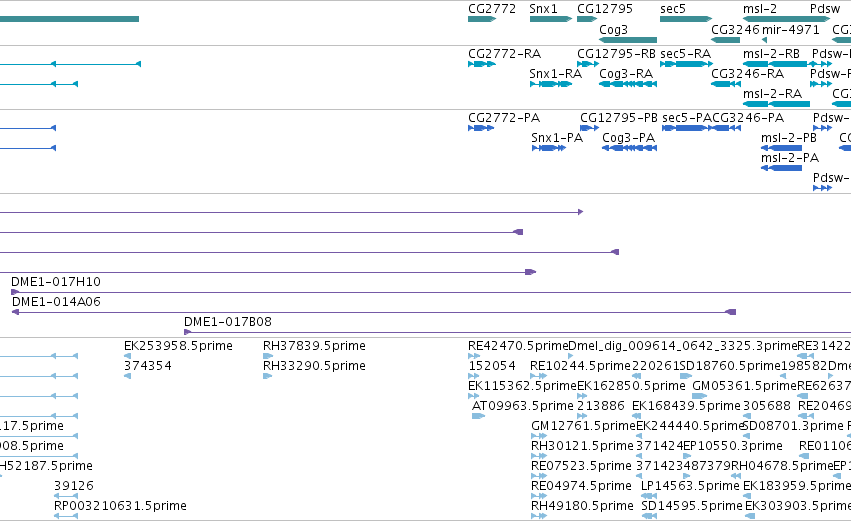The height and width of the screenshot is (521, 851).
Task: Click the SD08701.3prime EST label
Action: pyautogui.click(x=793, y=426)
